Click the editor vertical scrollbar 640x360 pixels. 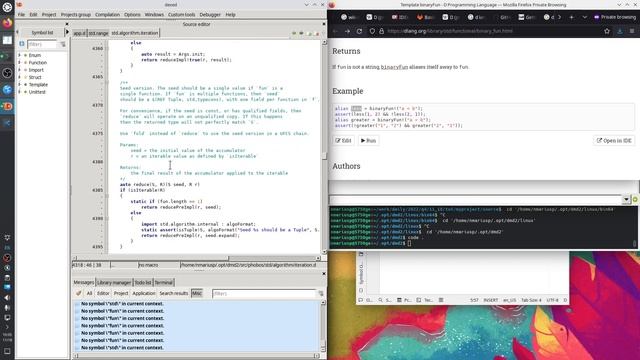pos(324,147)
